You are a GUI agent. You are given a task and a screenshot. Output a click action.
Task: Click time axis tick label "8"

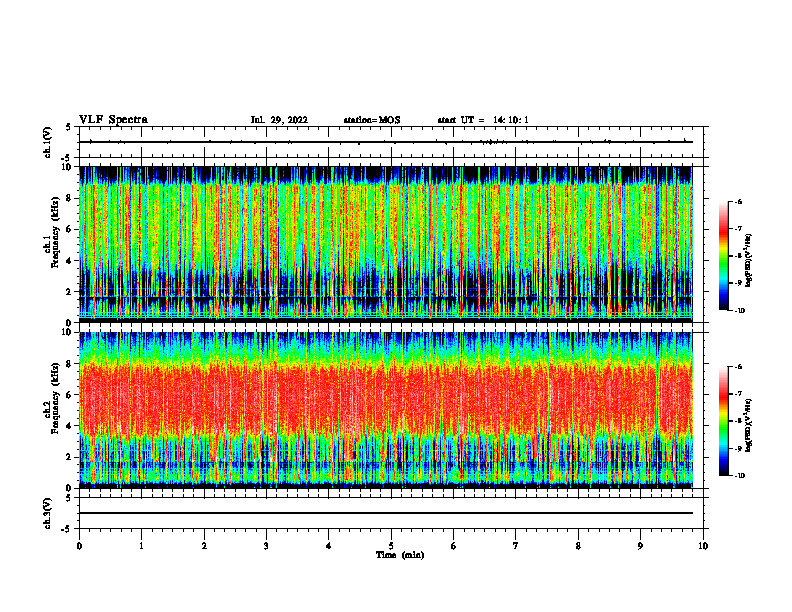point(578,546)
